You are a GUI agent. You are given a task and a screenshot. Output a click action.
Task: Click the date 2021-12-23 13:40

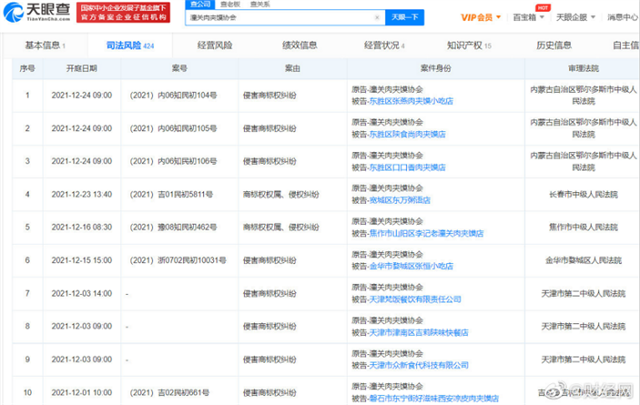click(x=82, y=194)
